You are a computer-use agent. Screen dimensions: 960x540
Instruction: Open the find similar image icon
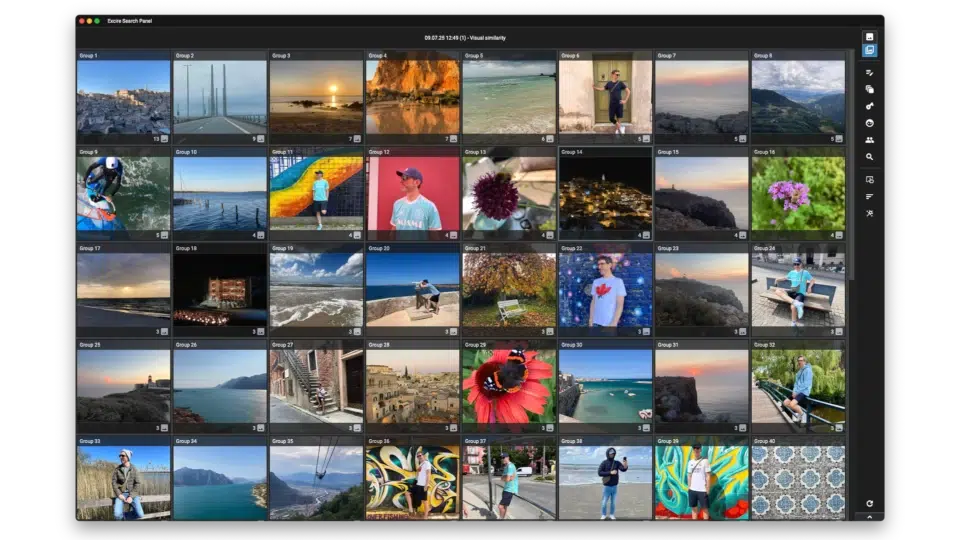[x=869, y=180]
